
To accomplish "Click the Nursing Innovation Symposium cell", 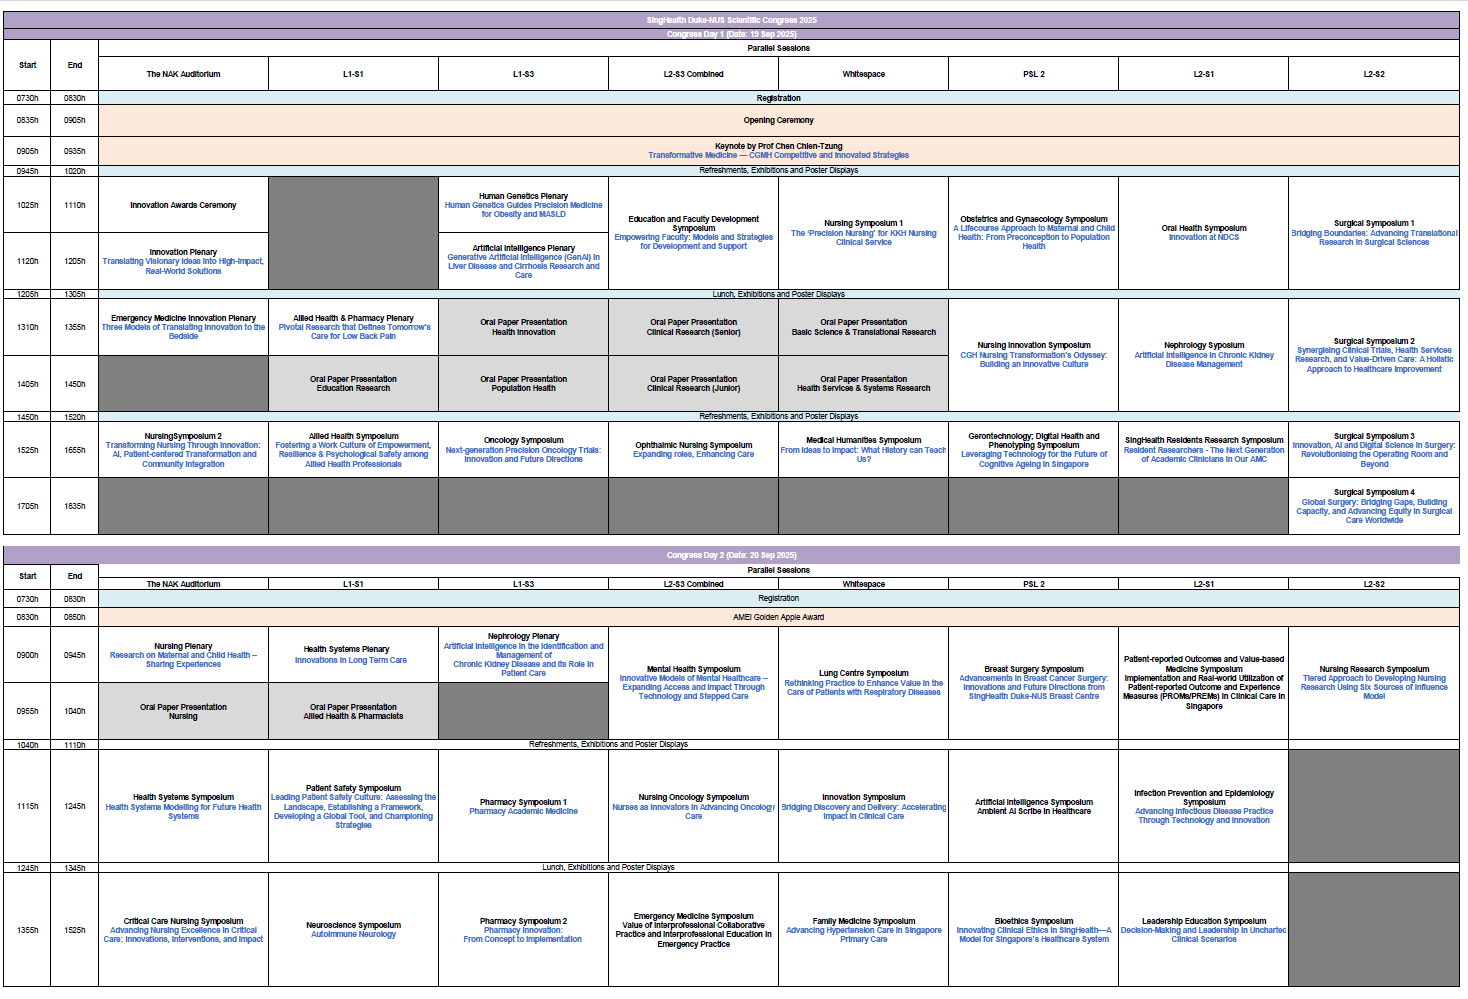I will tap(1033, 355).
